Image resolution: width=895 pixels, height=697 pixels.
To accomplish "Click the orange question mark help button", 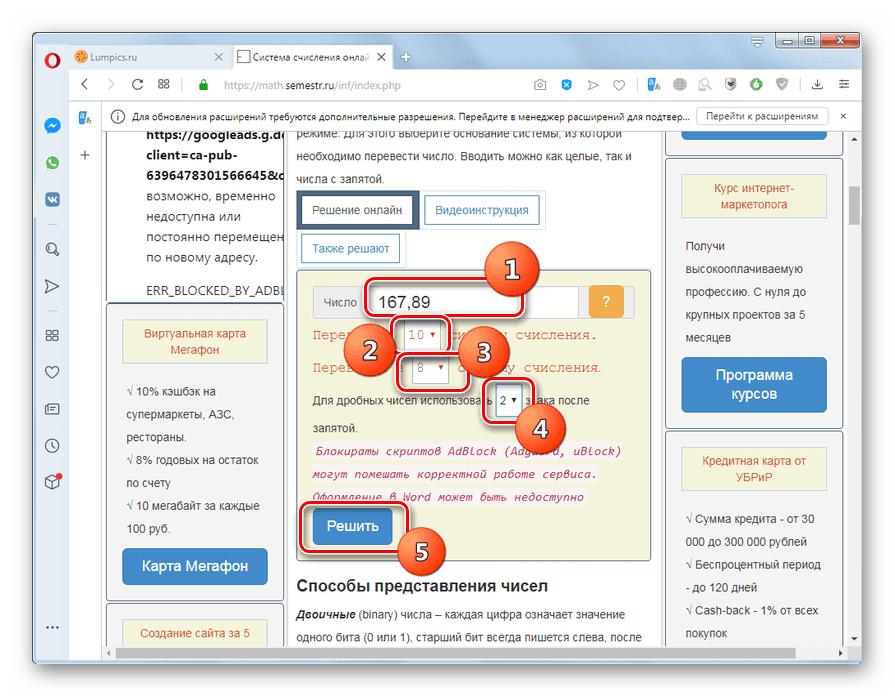I will (x=606, y=301).
